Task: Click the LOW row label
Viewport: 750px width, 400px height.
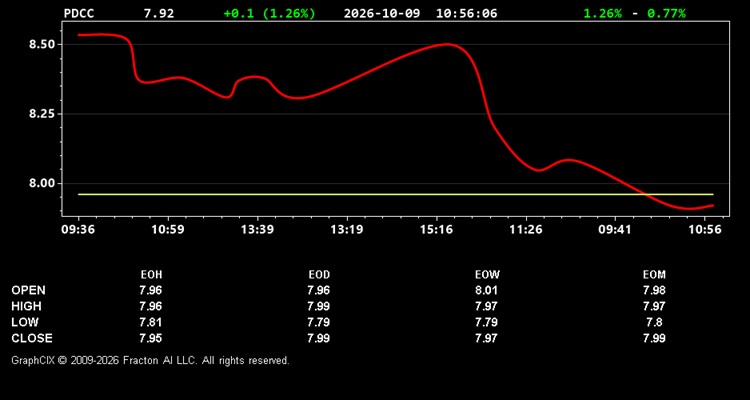Action: [25, 322]
